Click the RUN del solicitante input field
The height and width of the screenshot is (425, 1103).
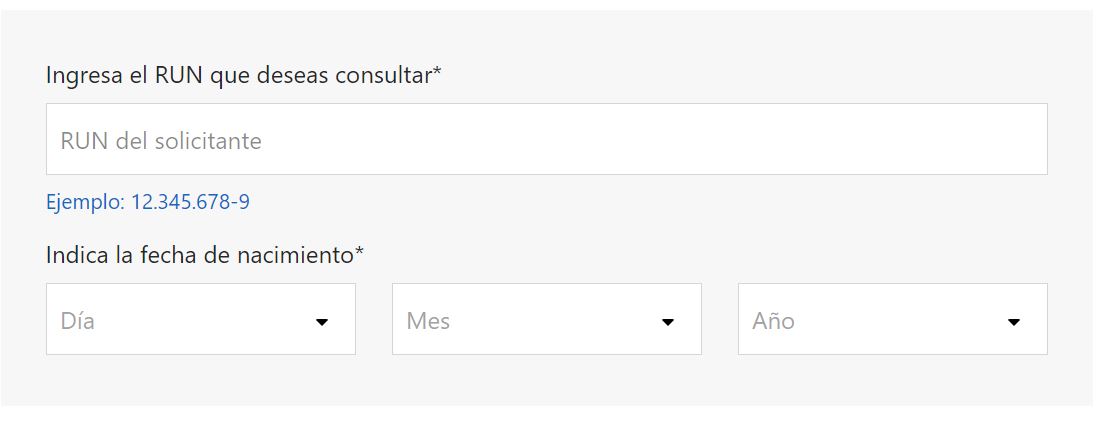coord(546,140)
